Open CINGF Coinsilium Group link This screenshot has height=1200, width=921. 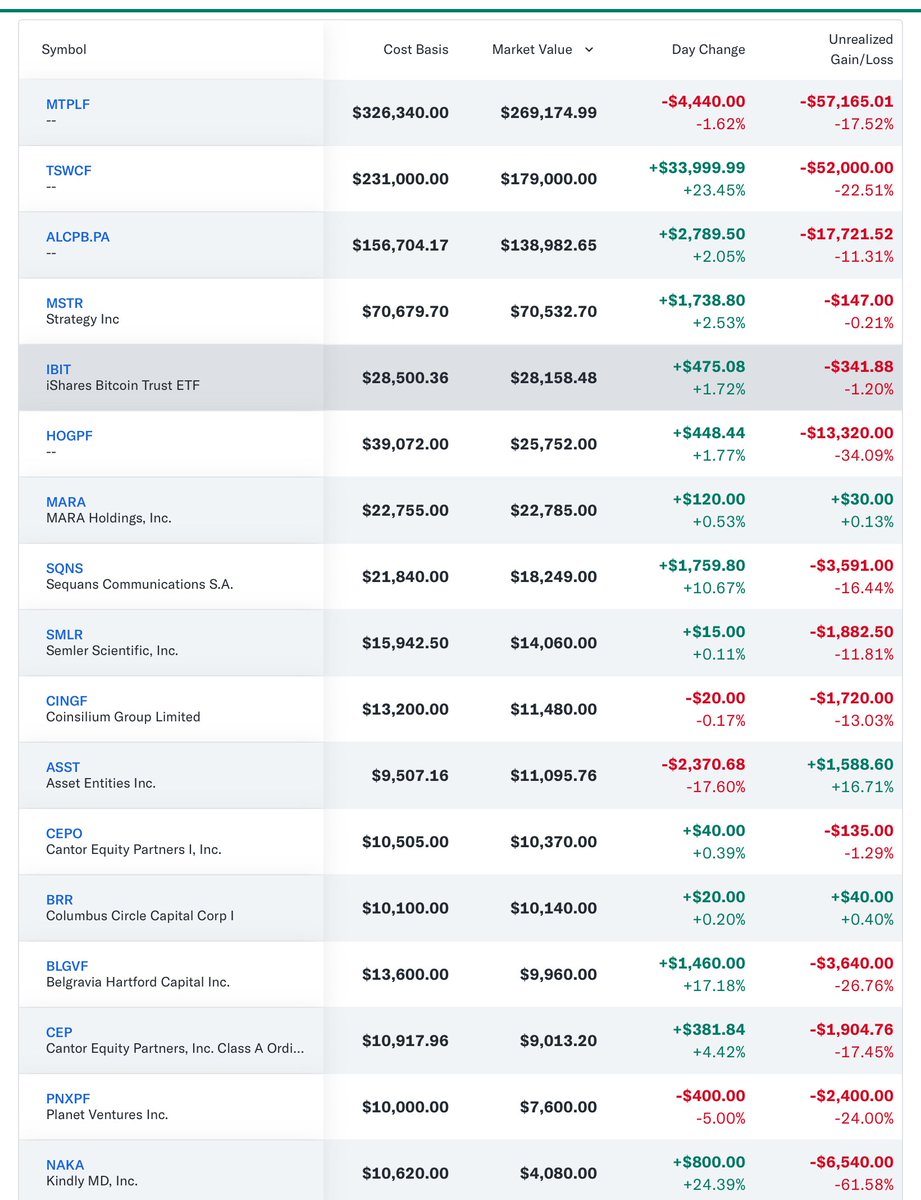tap(65, 700)
